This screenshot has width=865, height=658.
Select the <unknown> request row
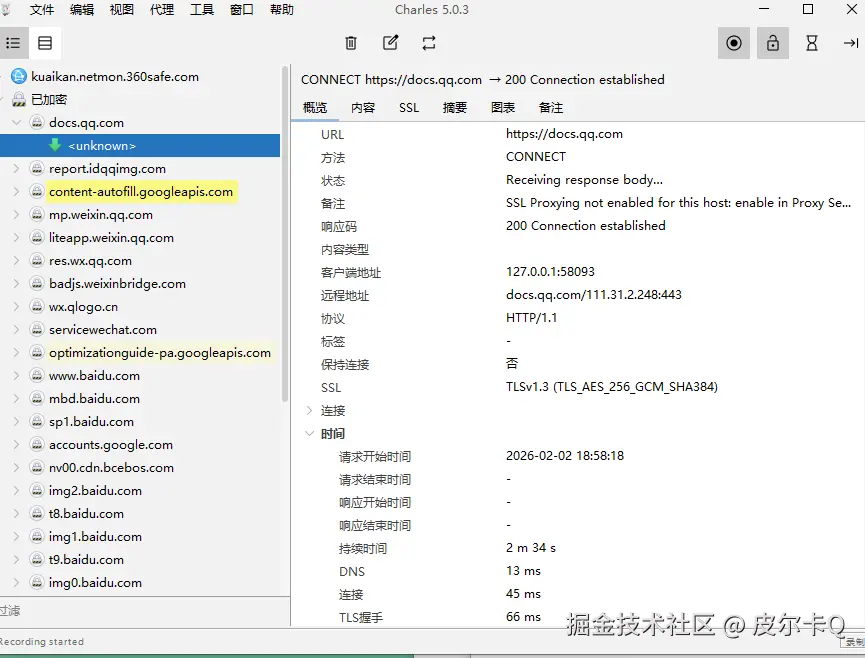point(140,146)
